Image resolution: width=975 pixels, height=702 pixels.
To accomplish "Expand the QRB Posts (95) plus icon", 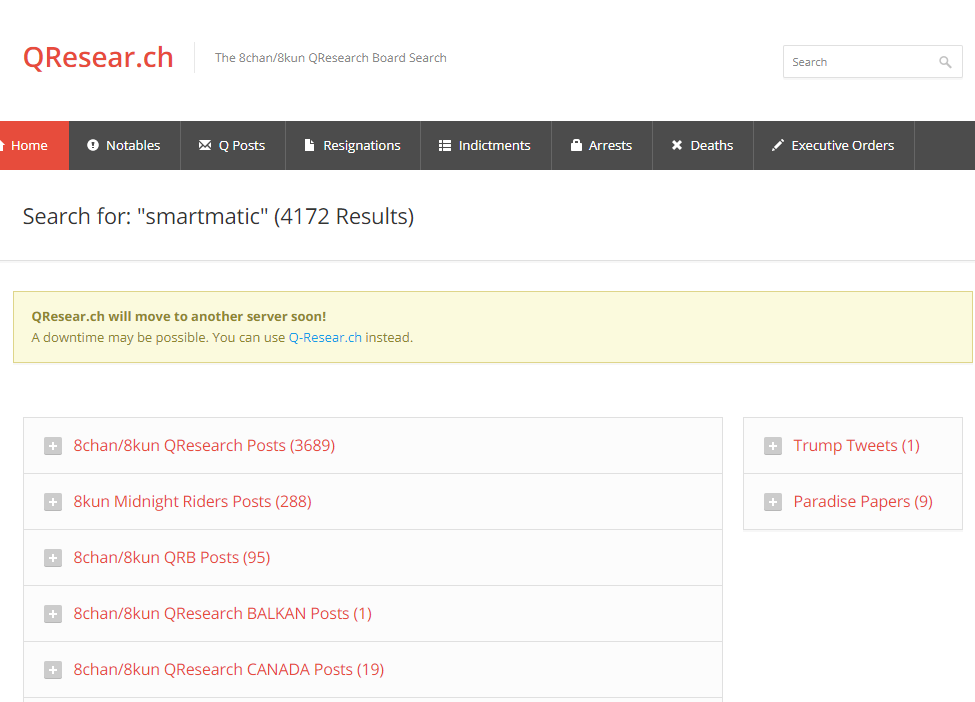I will (x=53, y=558).
